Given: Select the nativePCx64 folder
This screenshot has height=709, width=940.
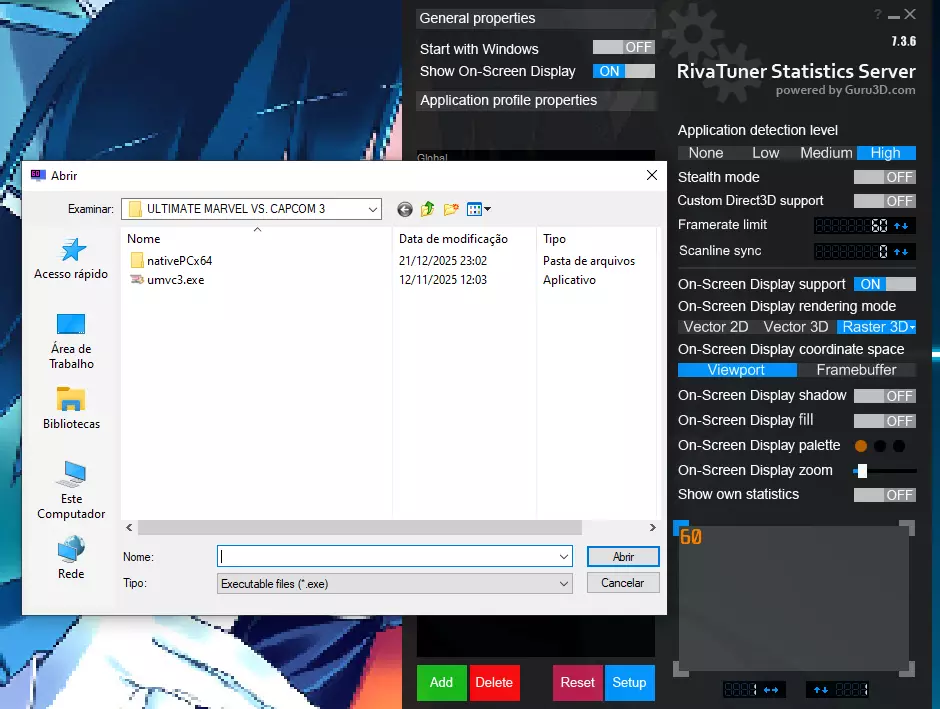Looking at the screenshot, I should point(171,261).
